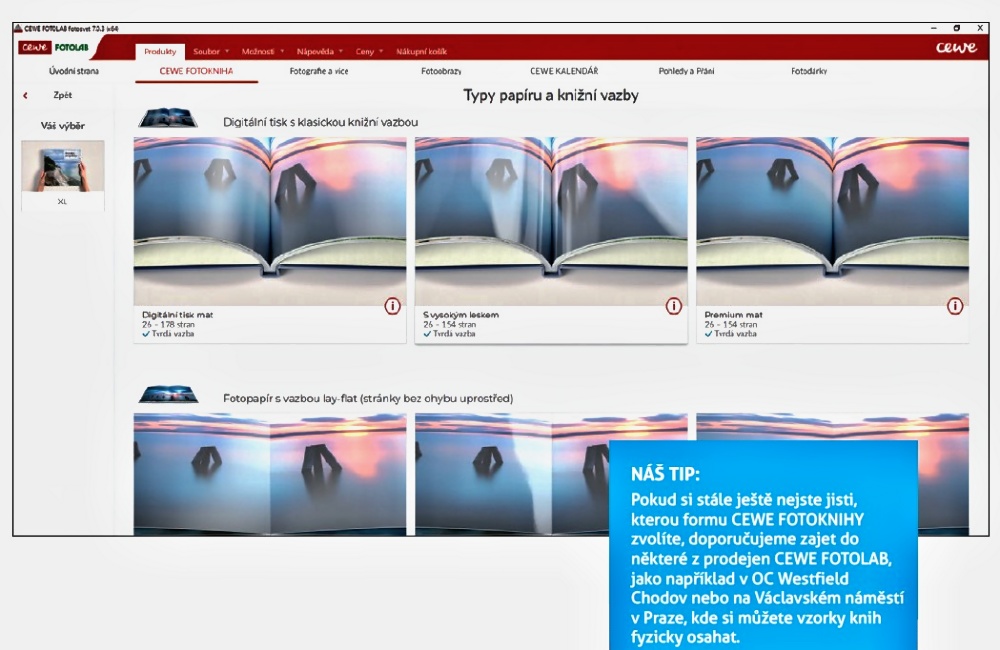Click the XL size label
This screenshot has width=1000, height=650.
click(x=62, y=202)
